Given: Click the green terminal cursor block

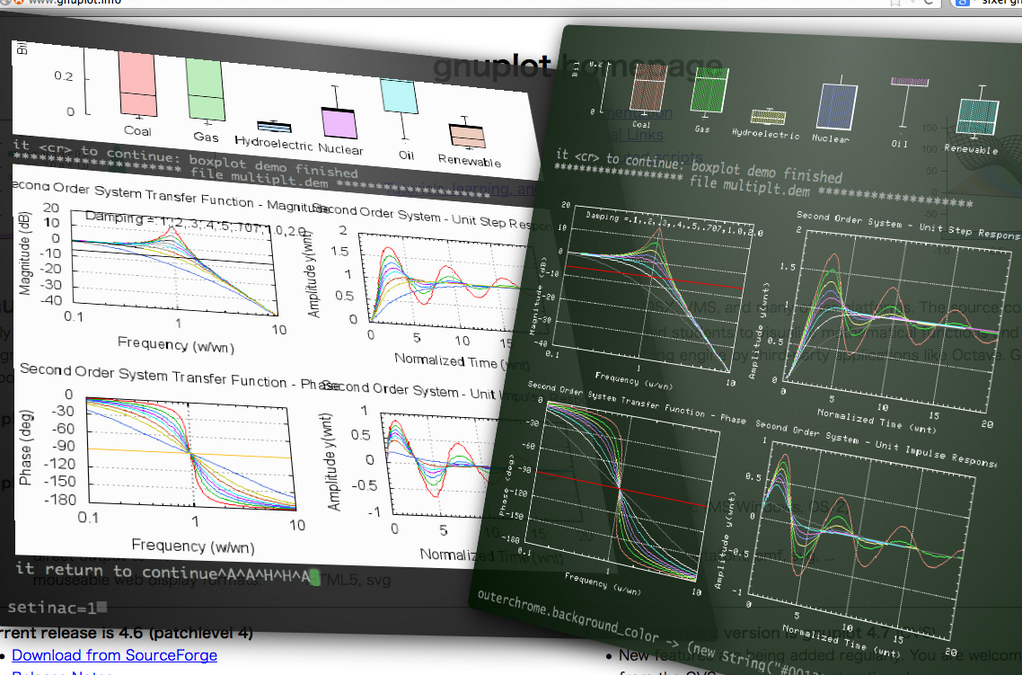Looking at the screenshot, I should coord(315,577).
